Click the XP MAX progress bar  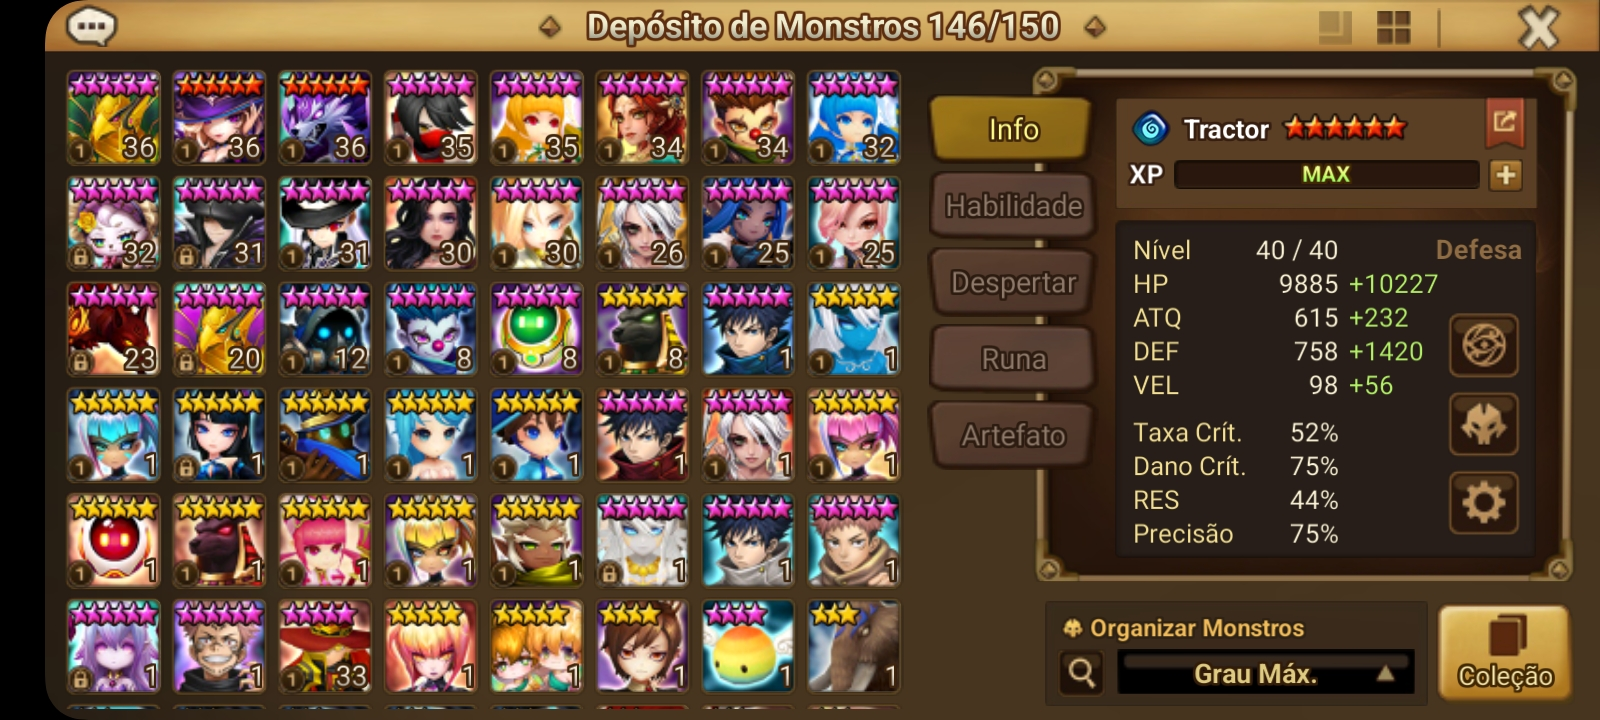pyautogui.click(x=1326, y=175)
